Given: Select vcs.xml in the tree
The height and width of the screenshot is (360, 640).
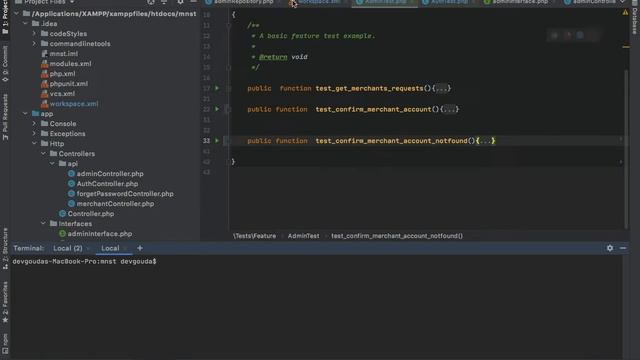Looking at the screenshot, I should coord(62,93).
